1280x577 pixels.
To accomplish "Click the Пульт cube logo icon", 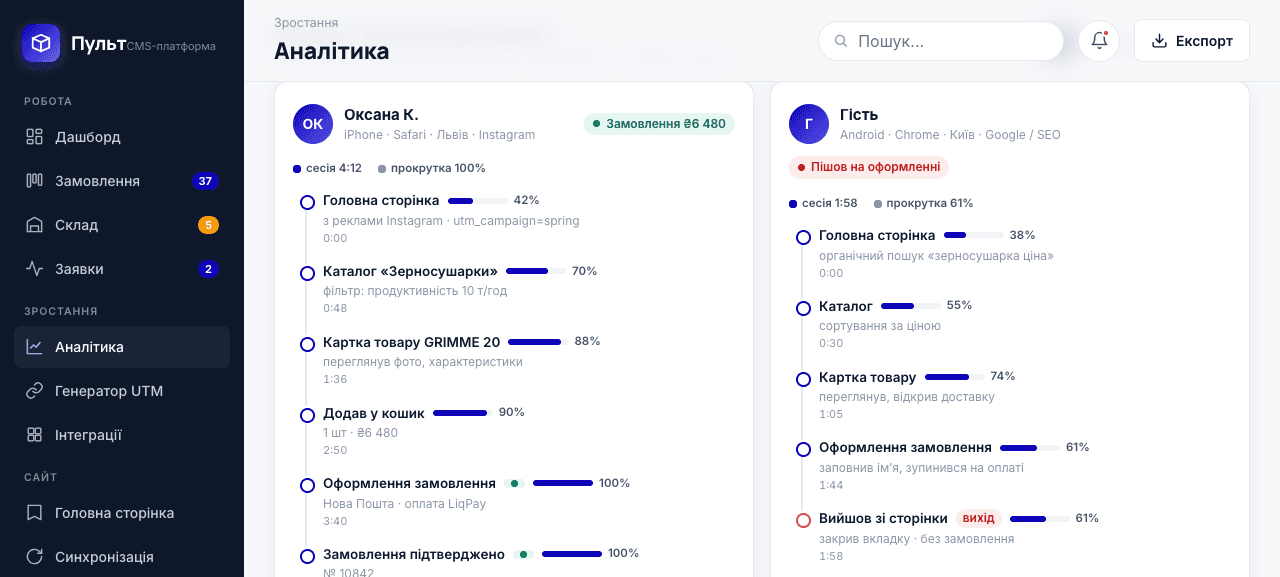I will coord(41,44).
